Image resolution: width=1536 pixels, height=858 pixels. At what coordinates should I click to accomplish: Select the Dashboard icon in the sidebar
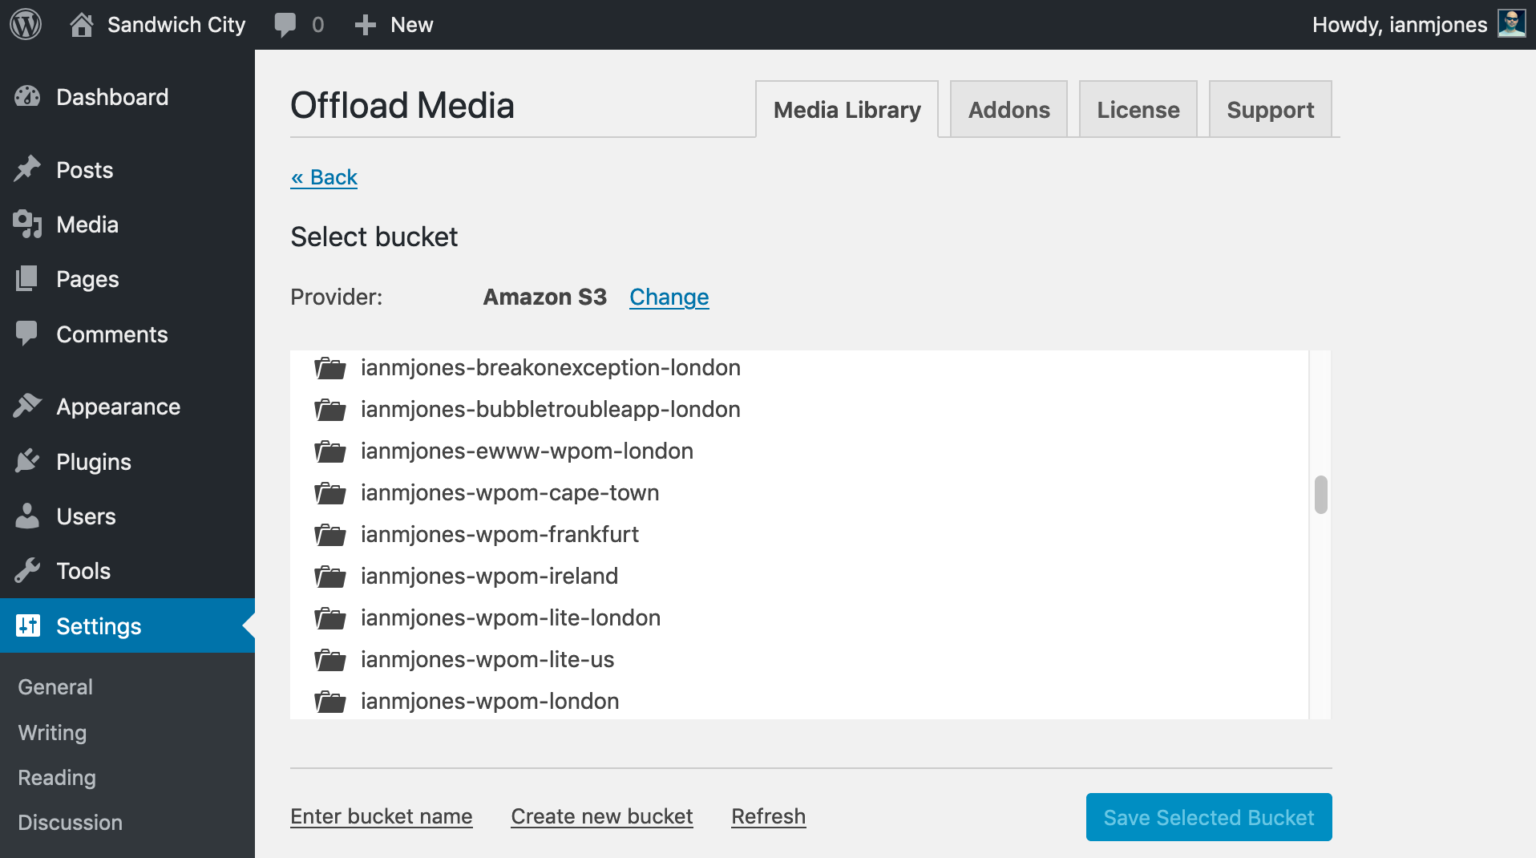[x=25, y=97]
